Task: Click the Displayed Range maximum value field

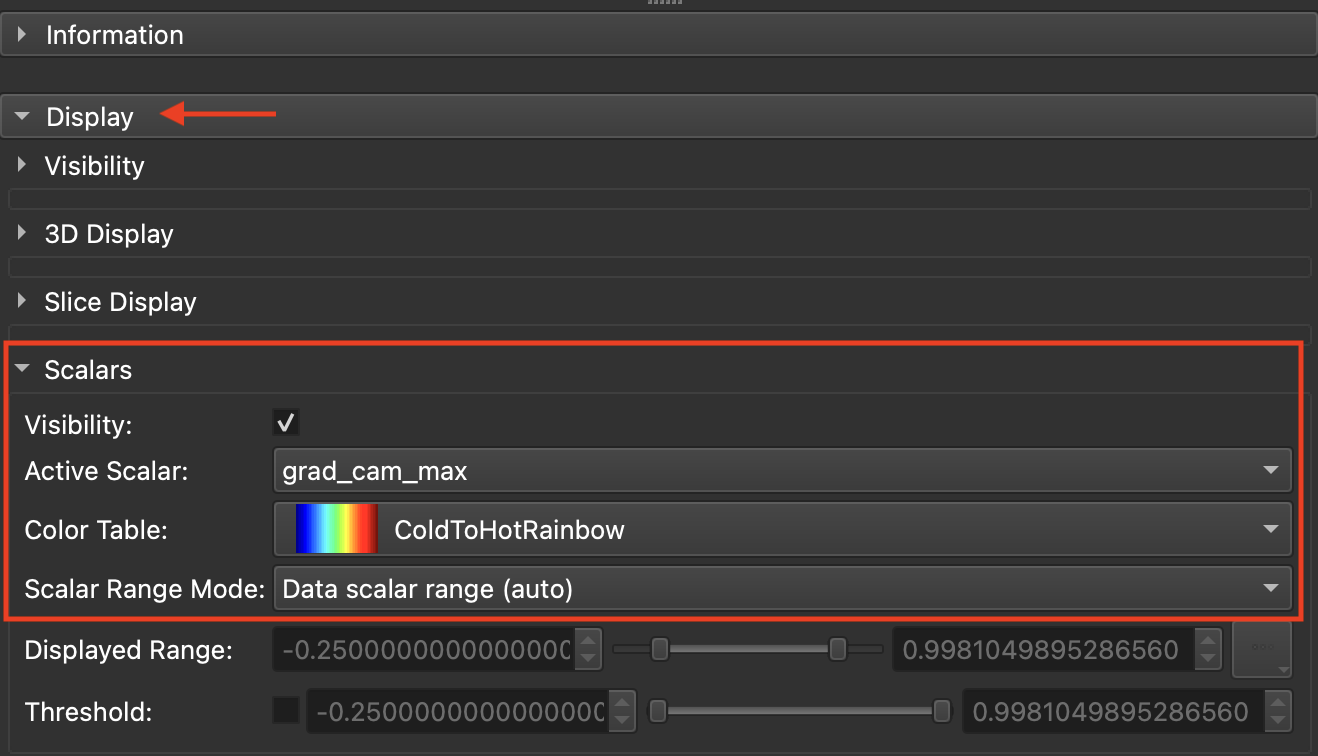Action: click(1042, 651)
